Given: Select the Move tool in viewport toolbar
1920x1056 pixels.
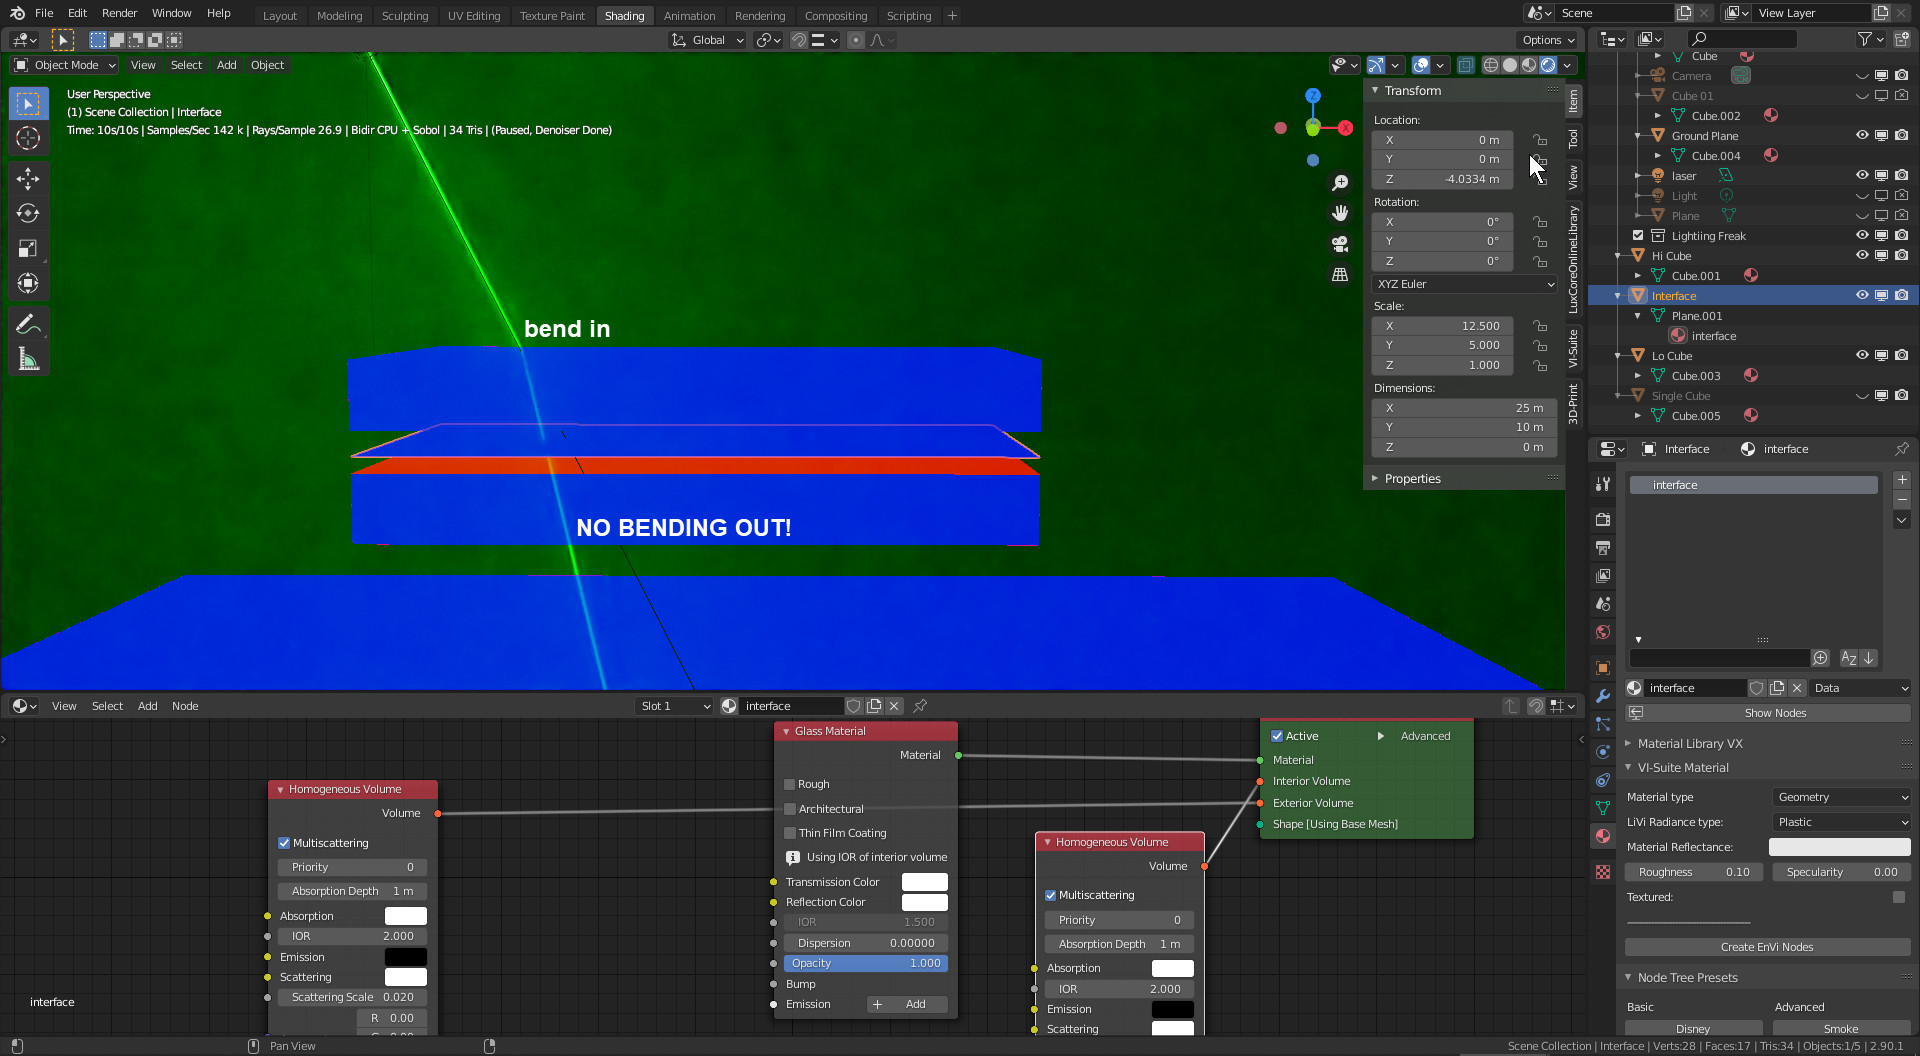Looking at the screenshot, I should 28,179.
